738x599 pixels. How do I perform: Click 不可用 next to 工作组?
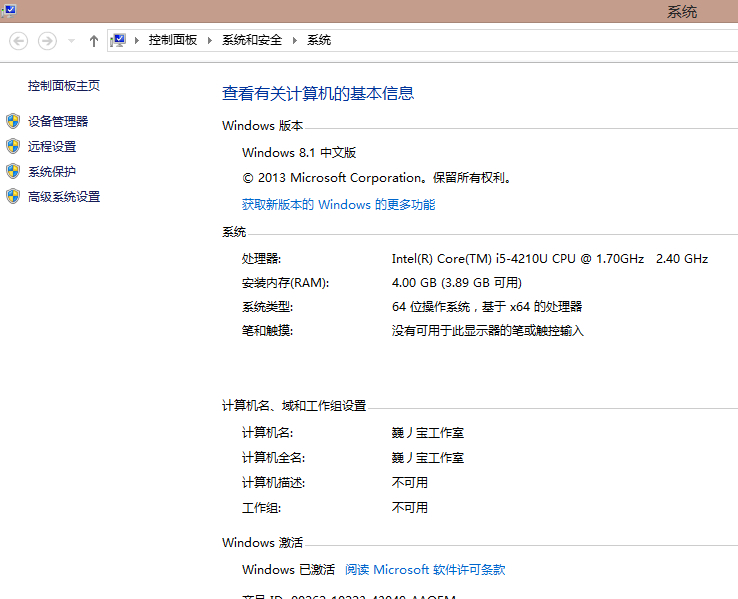(409, 508)
